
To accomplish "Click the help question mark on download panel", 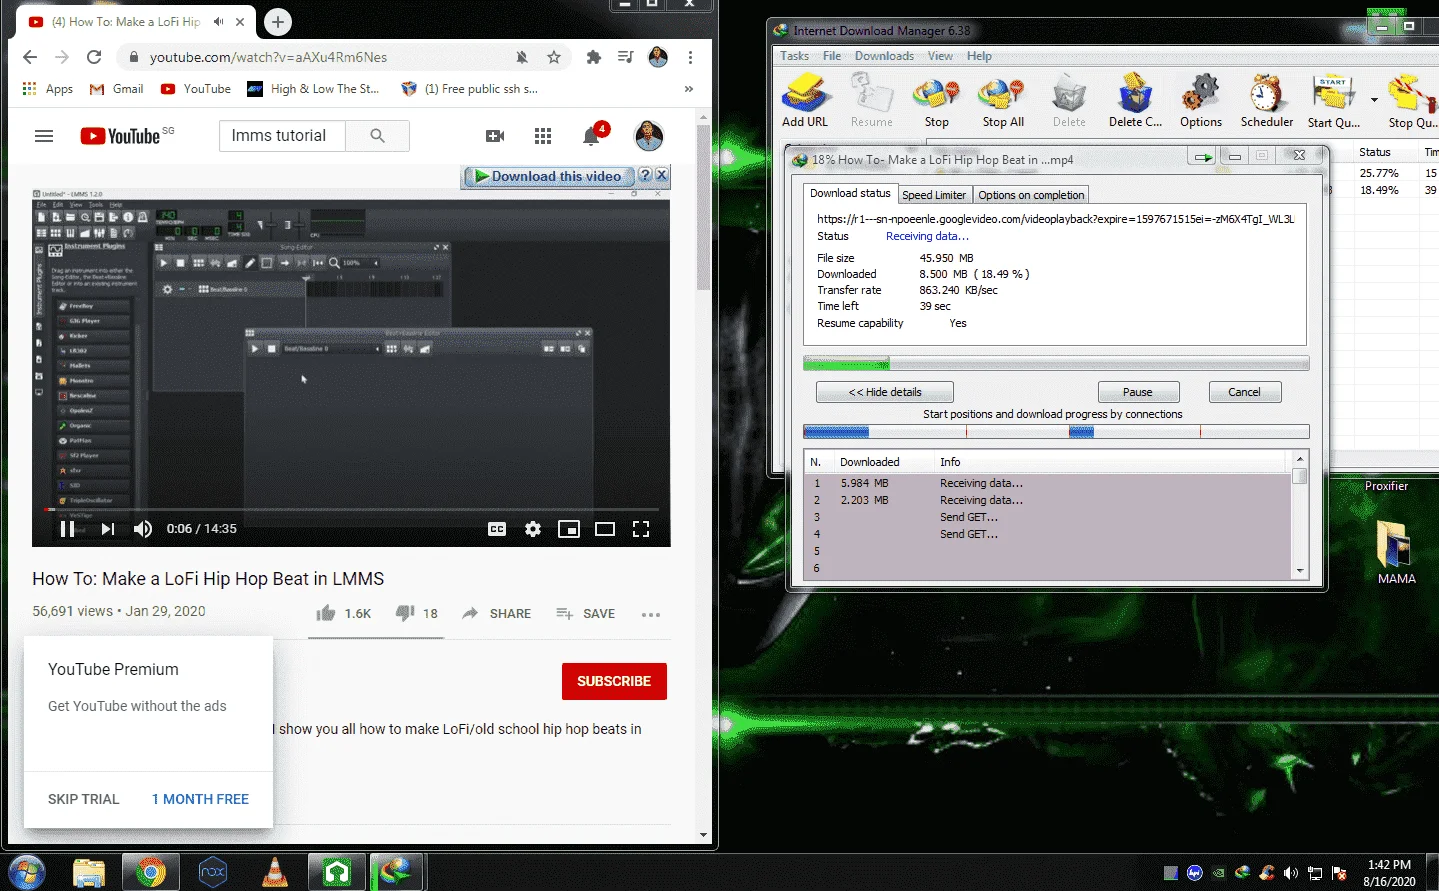I will click(x=645, y=175).
